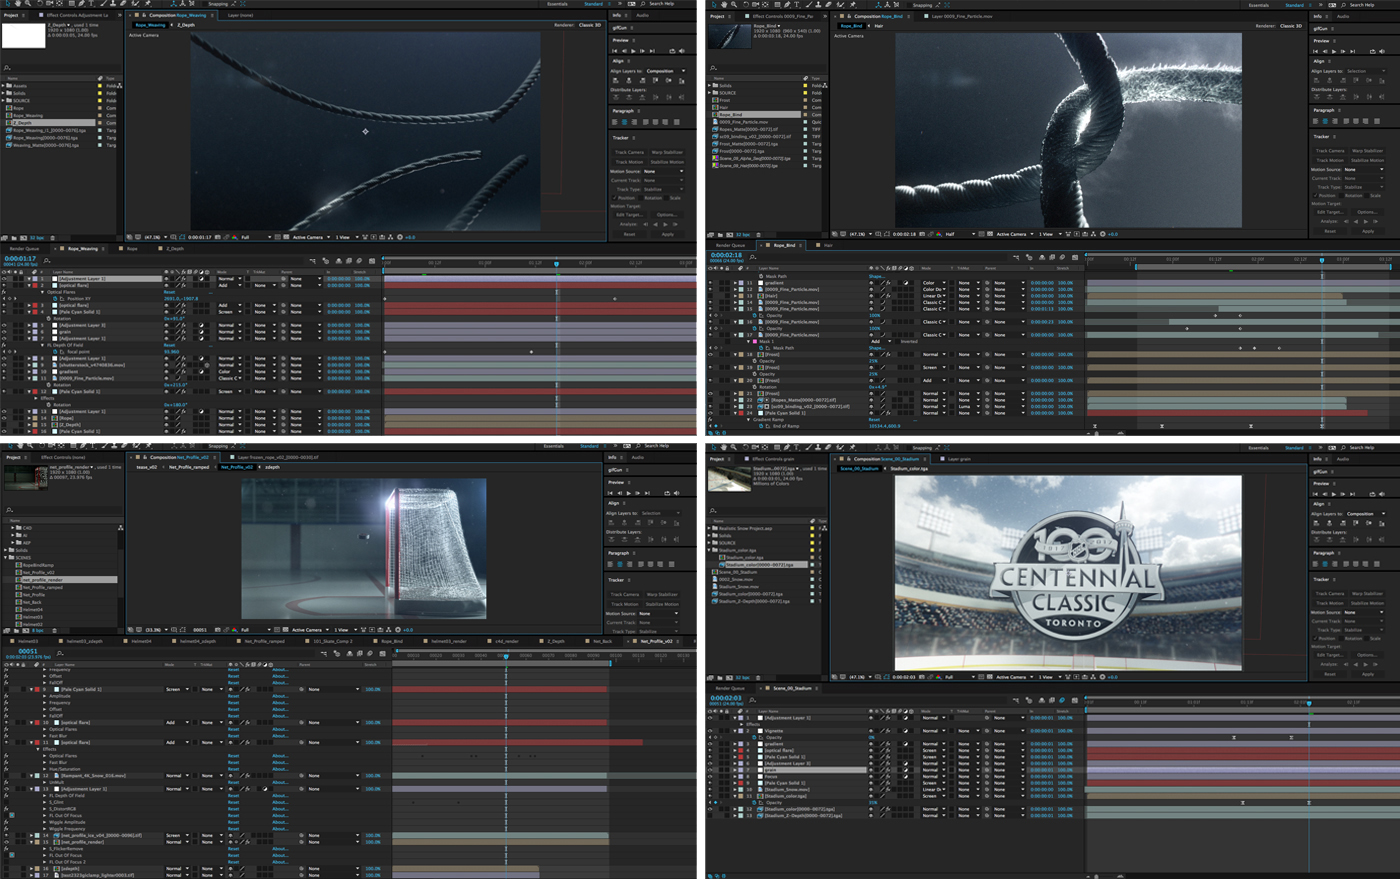Switch to 101_Skate_Comp 2 timeline tab

(x=332, y=641)
